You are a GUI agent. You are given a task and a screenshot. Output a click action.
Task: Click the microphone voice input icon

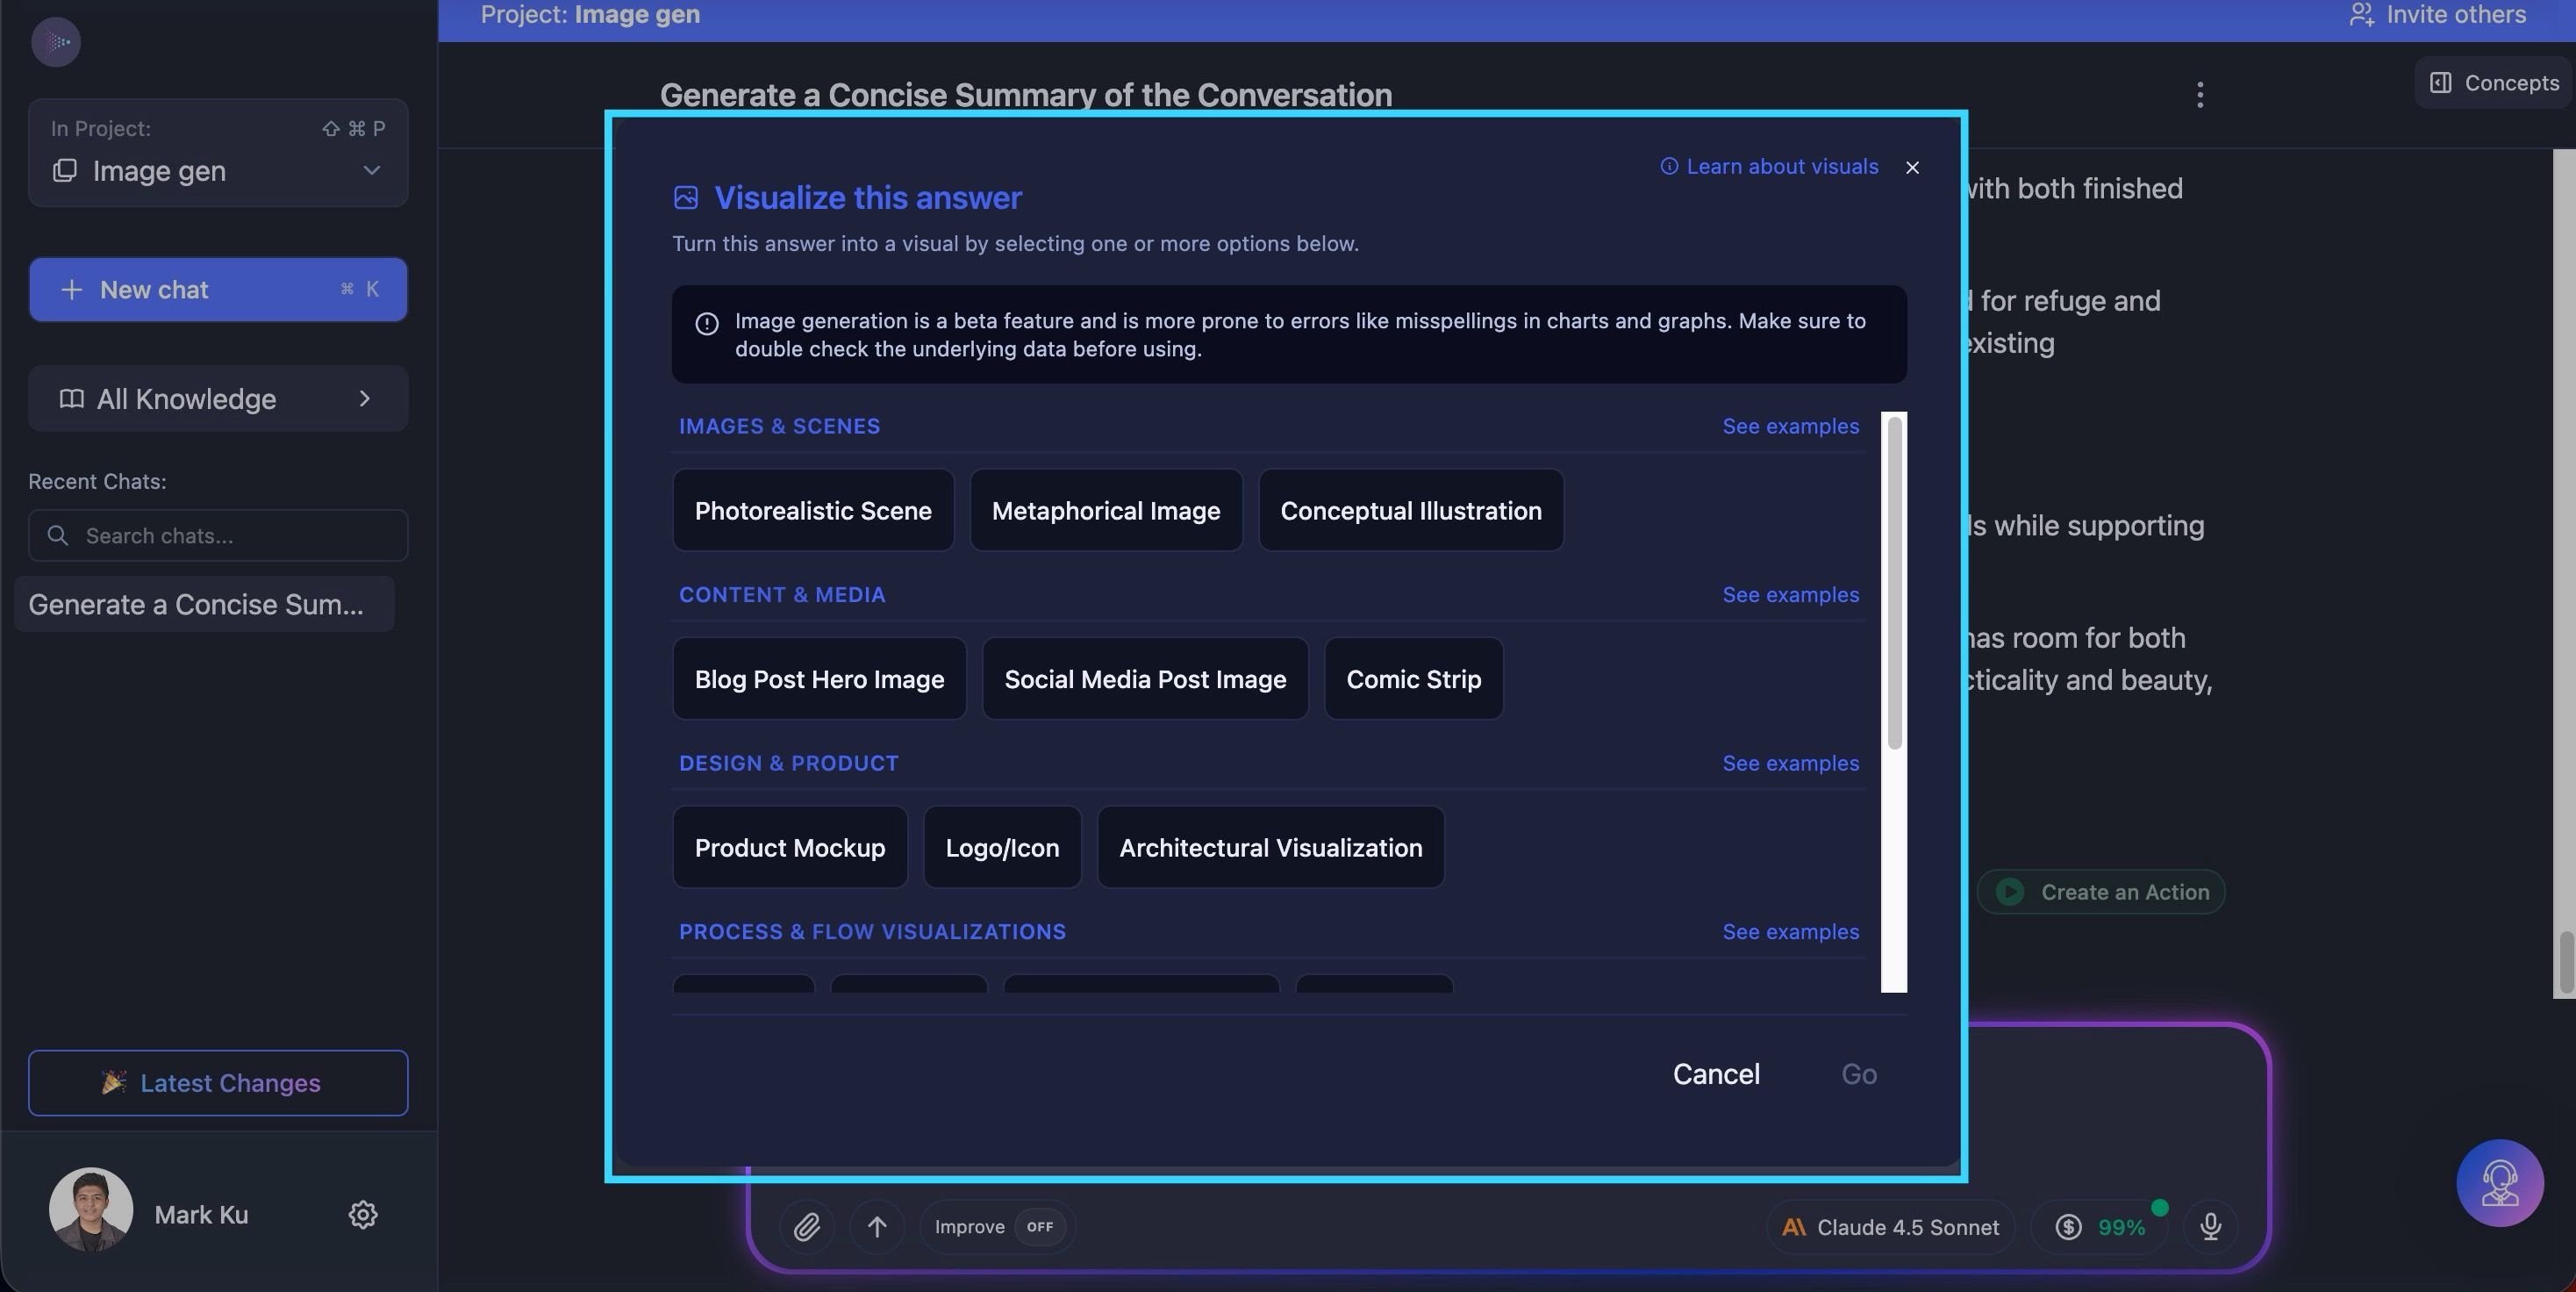2211,1227
